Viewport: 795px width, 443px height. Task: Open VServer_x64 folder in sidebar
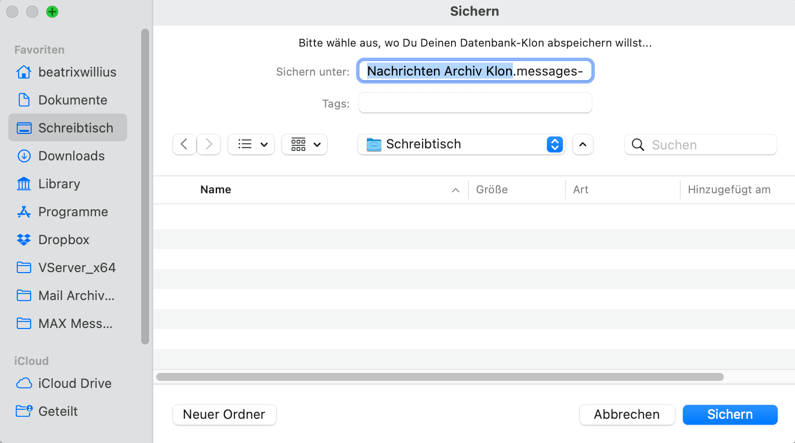point(67,267)
